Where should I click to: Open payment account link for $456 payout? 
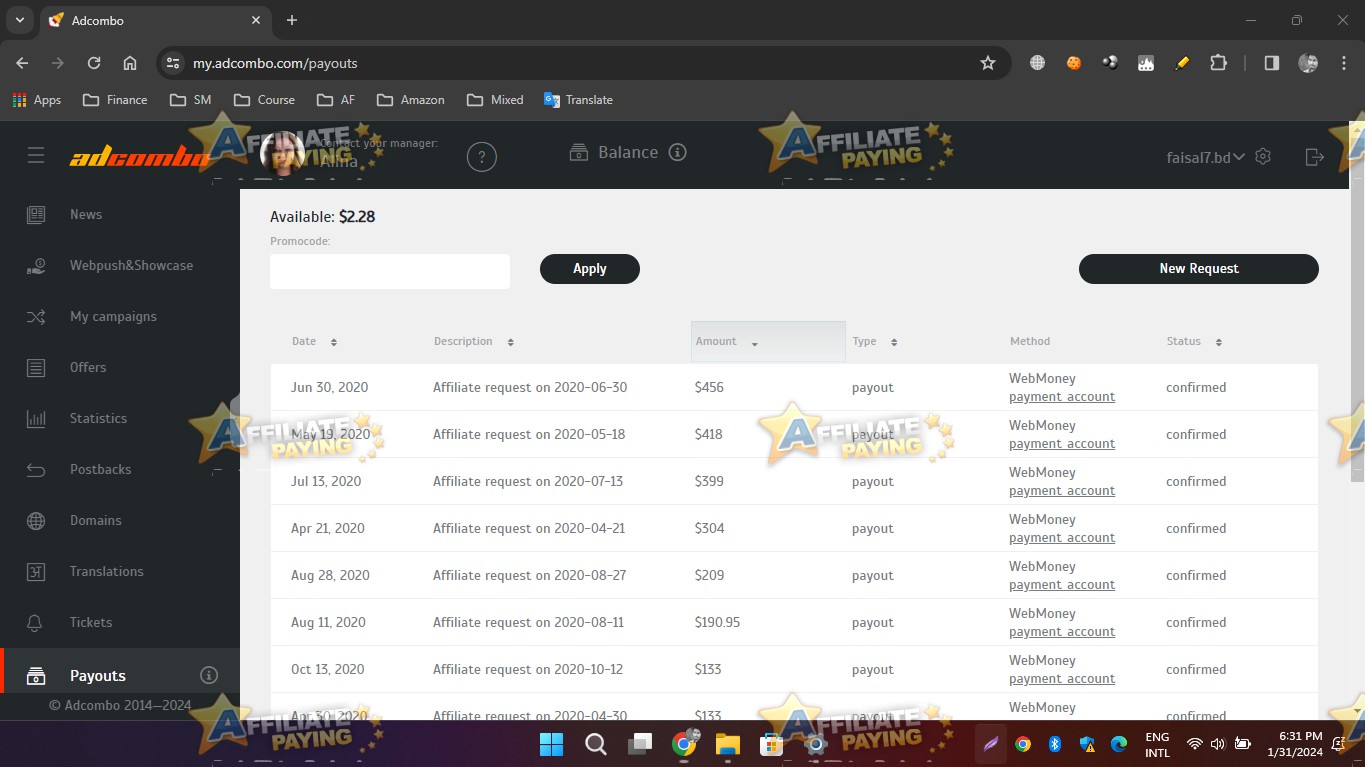click(x=1062, y=397)
